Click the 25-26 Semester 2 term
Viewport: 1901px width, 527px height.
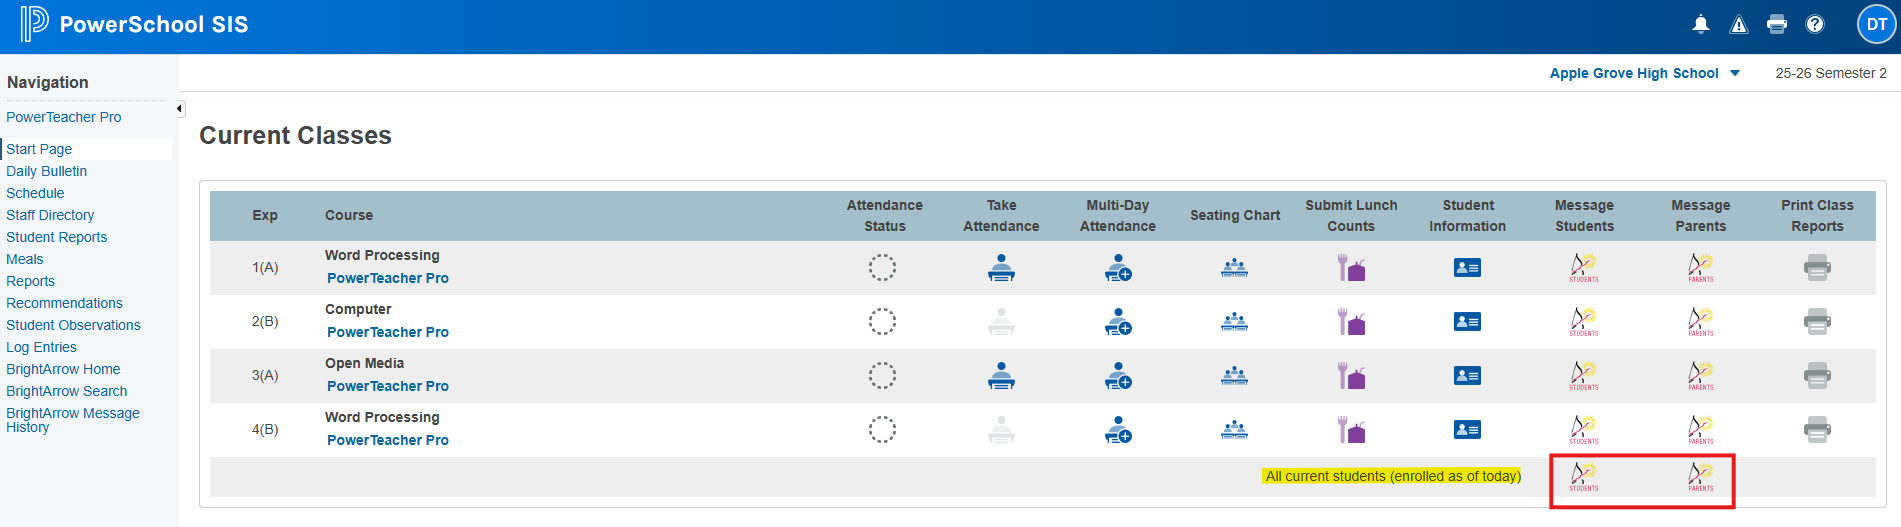tap(1831, 73)
